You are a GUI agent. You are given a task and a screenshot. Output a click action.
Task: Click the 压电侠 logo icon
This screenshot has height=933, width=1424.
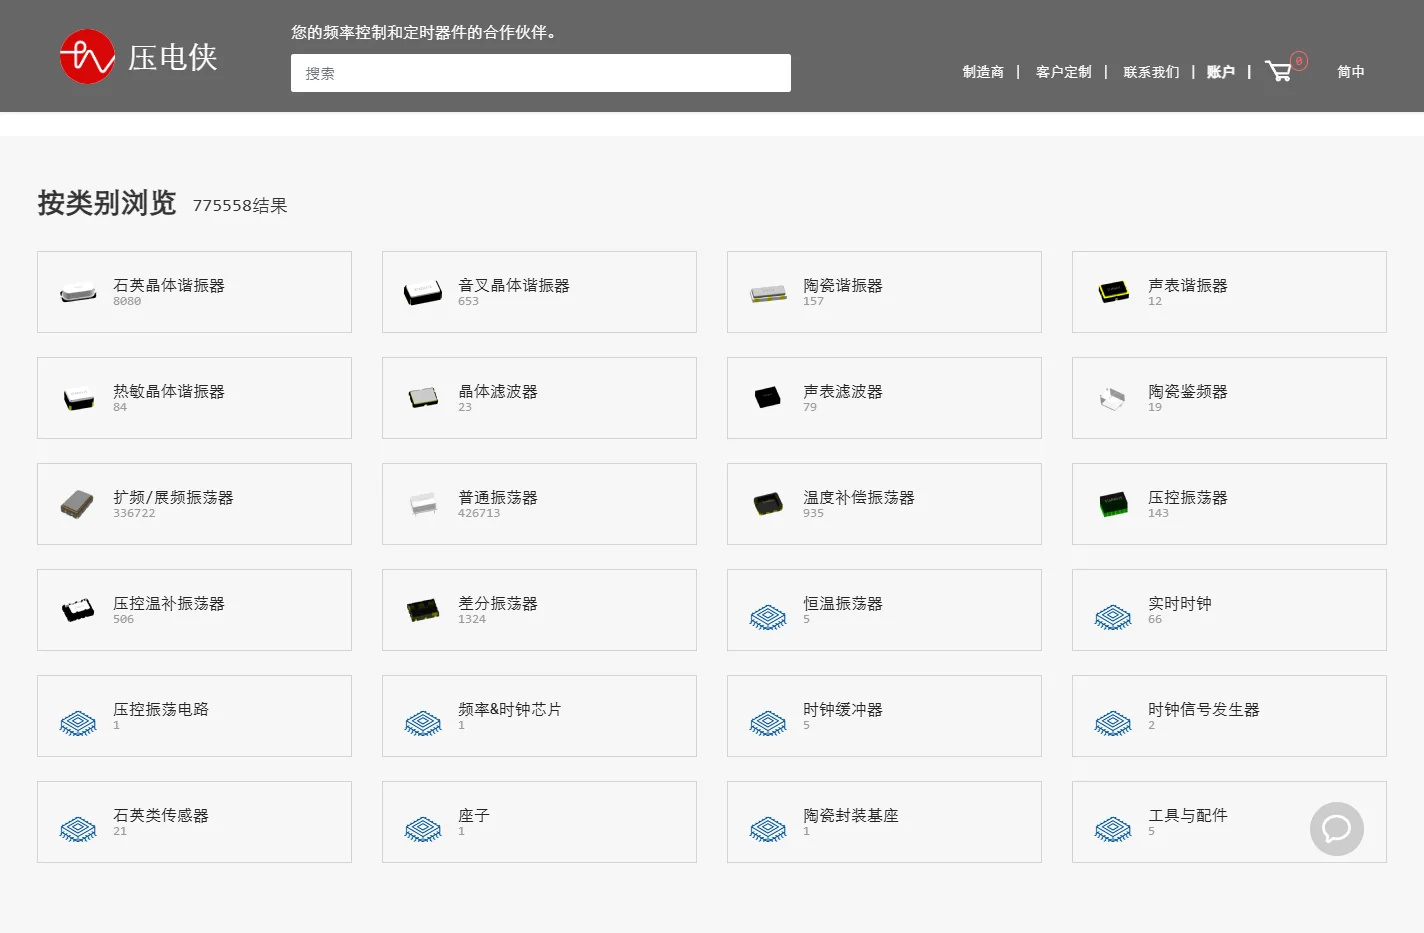(87, 57)
